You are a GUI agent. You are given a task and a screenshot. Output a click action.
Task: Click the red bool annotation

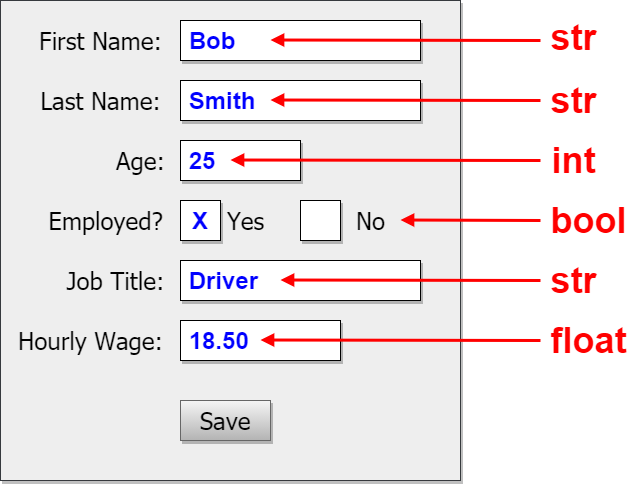(x=588, y=220)
